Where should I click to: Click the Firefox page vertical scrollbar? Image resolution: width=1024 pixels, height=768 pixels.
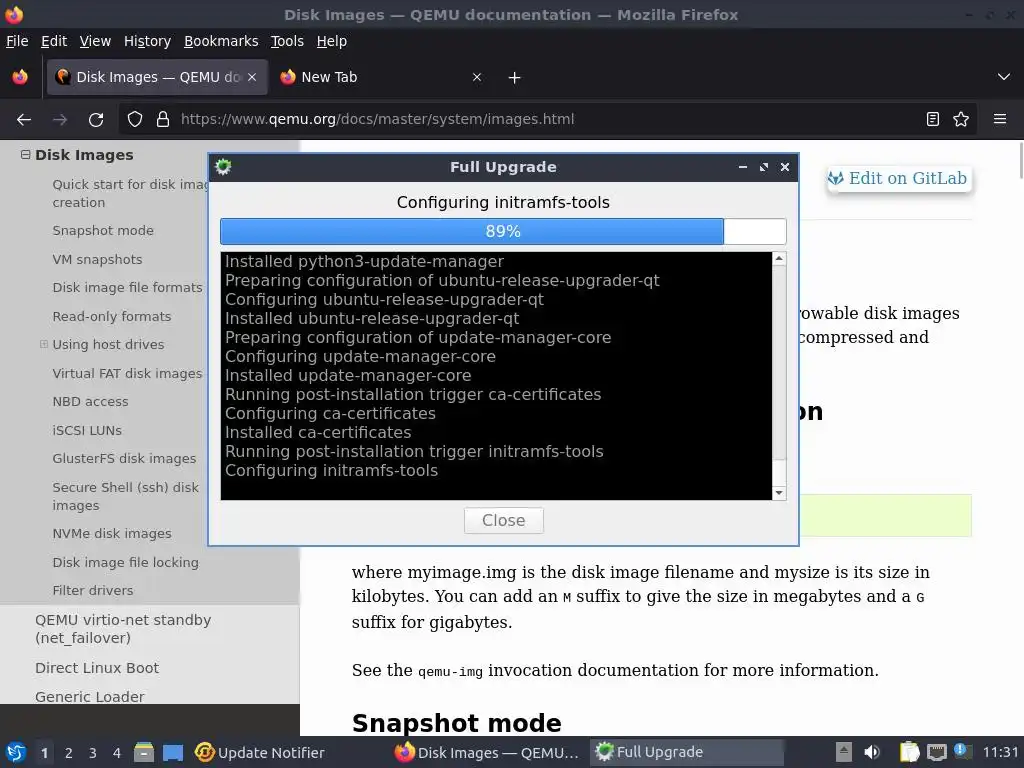pyautogui.click(x=1021, y=160)
